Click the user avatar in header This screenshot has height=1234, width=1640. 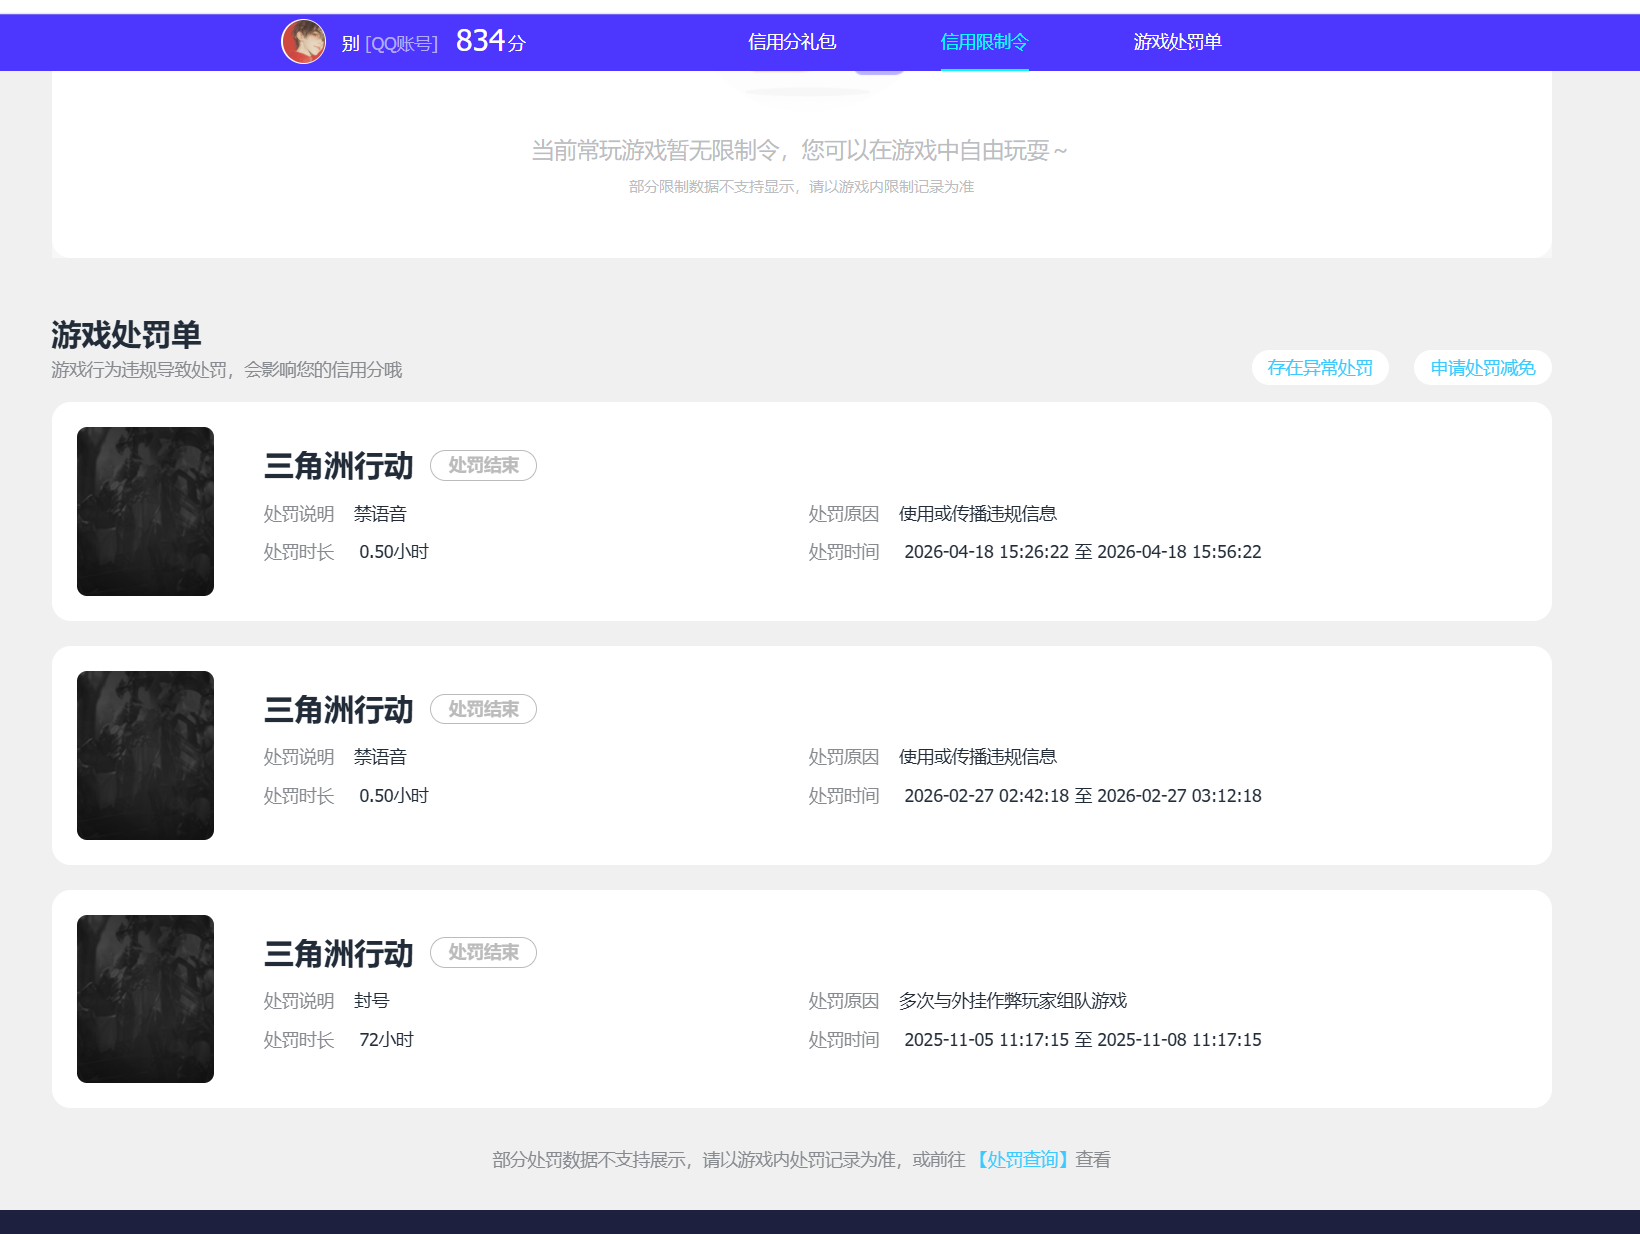304,42
